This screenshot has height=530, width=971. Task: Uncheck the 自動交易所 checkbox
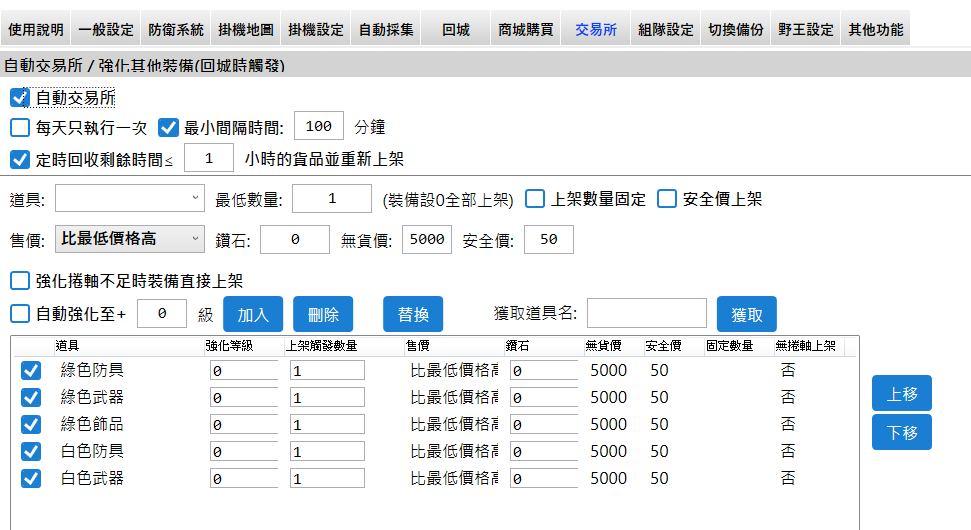tap(20, 97)
